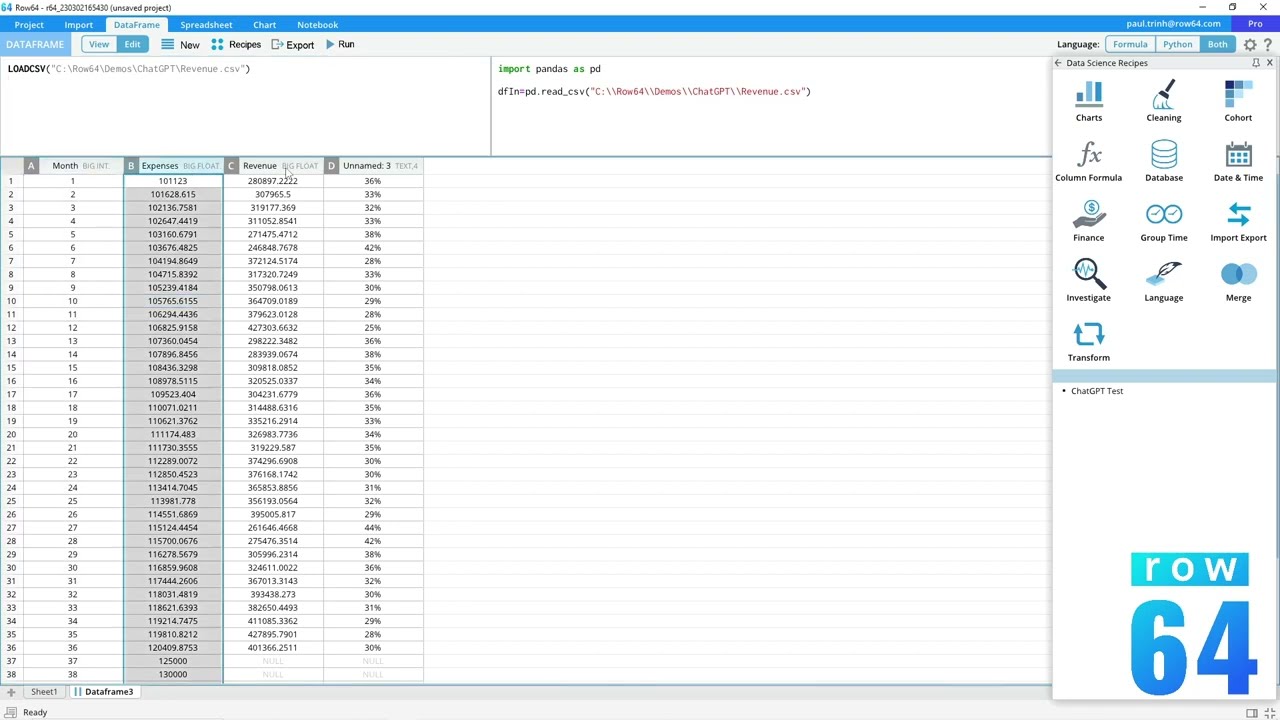
Task: Select percent cell 25% in row 12
Action: [x=373, y=328]
